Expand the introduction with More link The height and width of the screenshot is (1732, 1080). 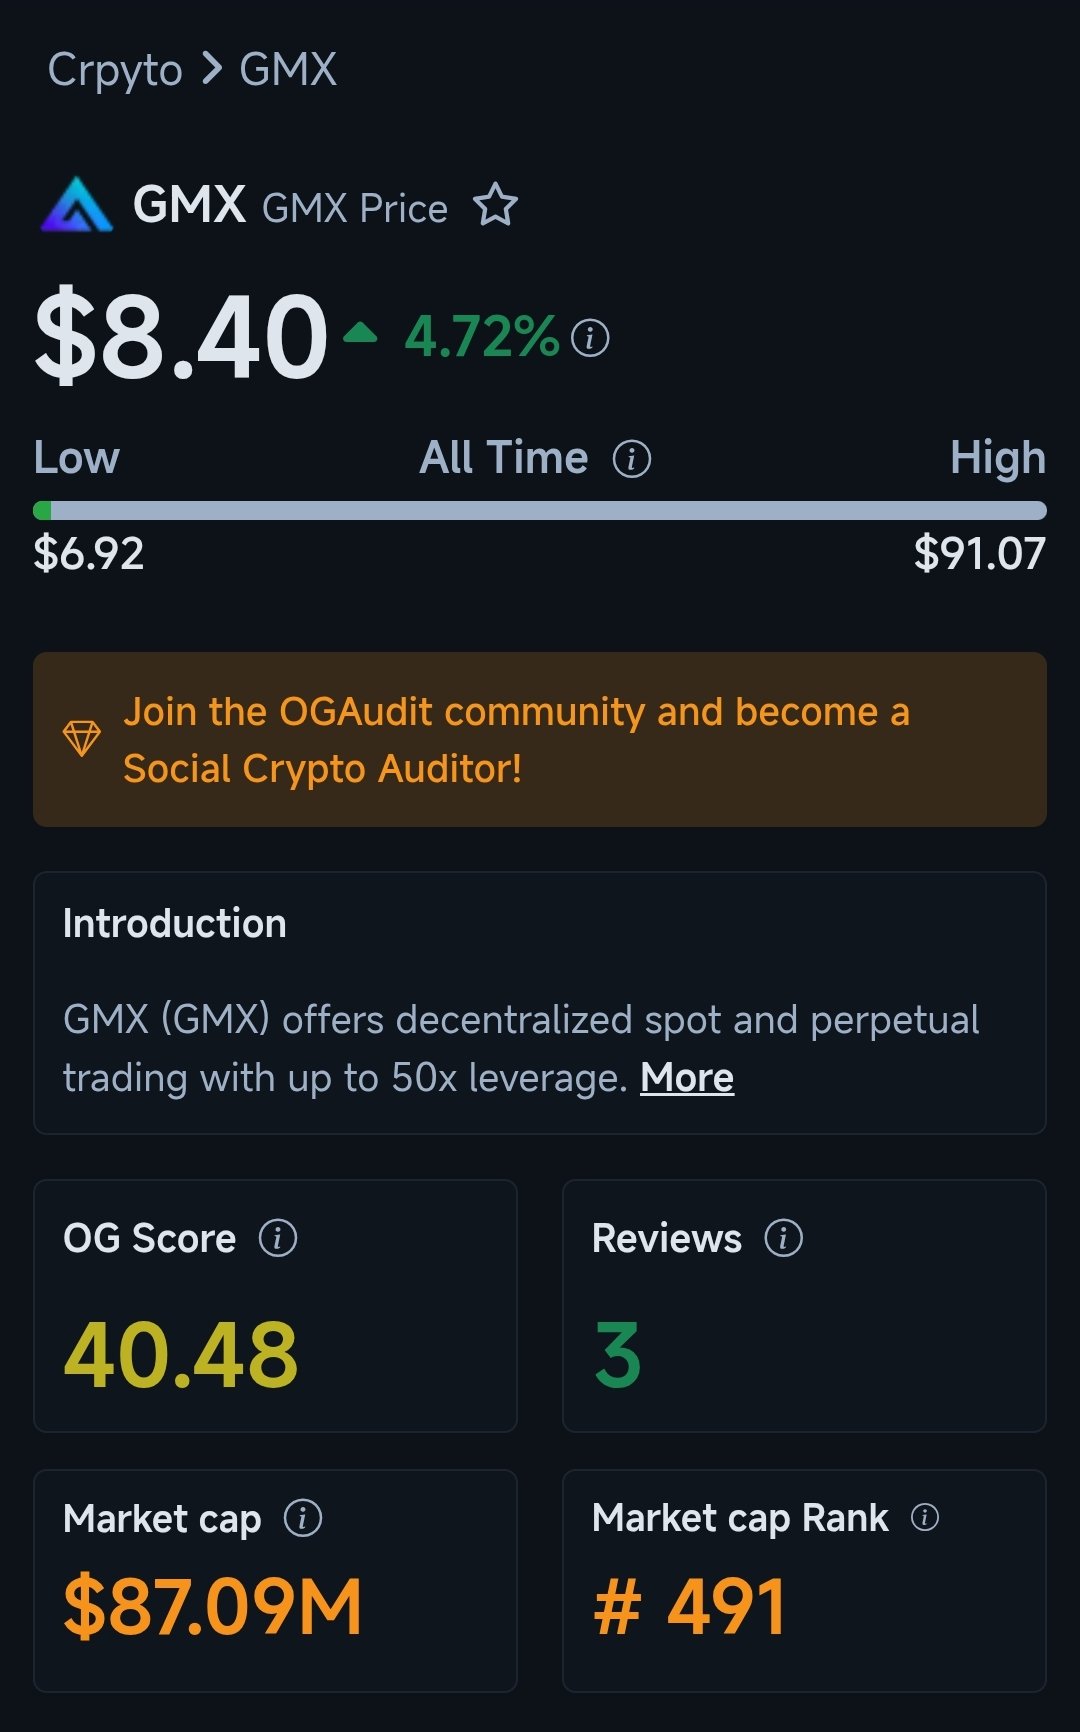(687, 1078)
